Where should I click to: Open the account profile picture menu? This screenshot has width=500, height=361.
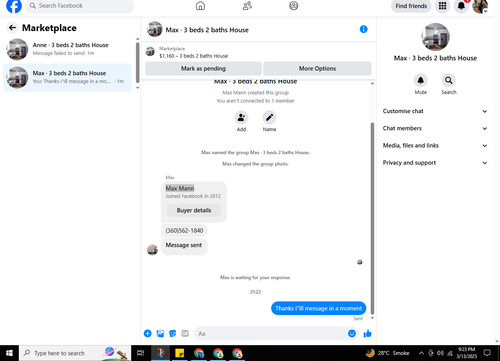[480, 6]
